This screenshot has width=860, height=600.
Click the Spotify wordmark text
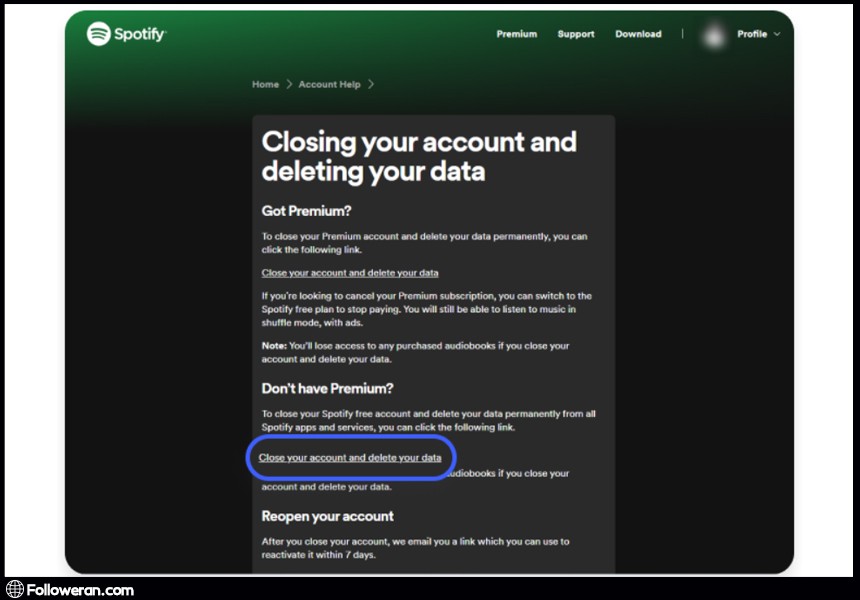(140, 34)
